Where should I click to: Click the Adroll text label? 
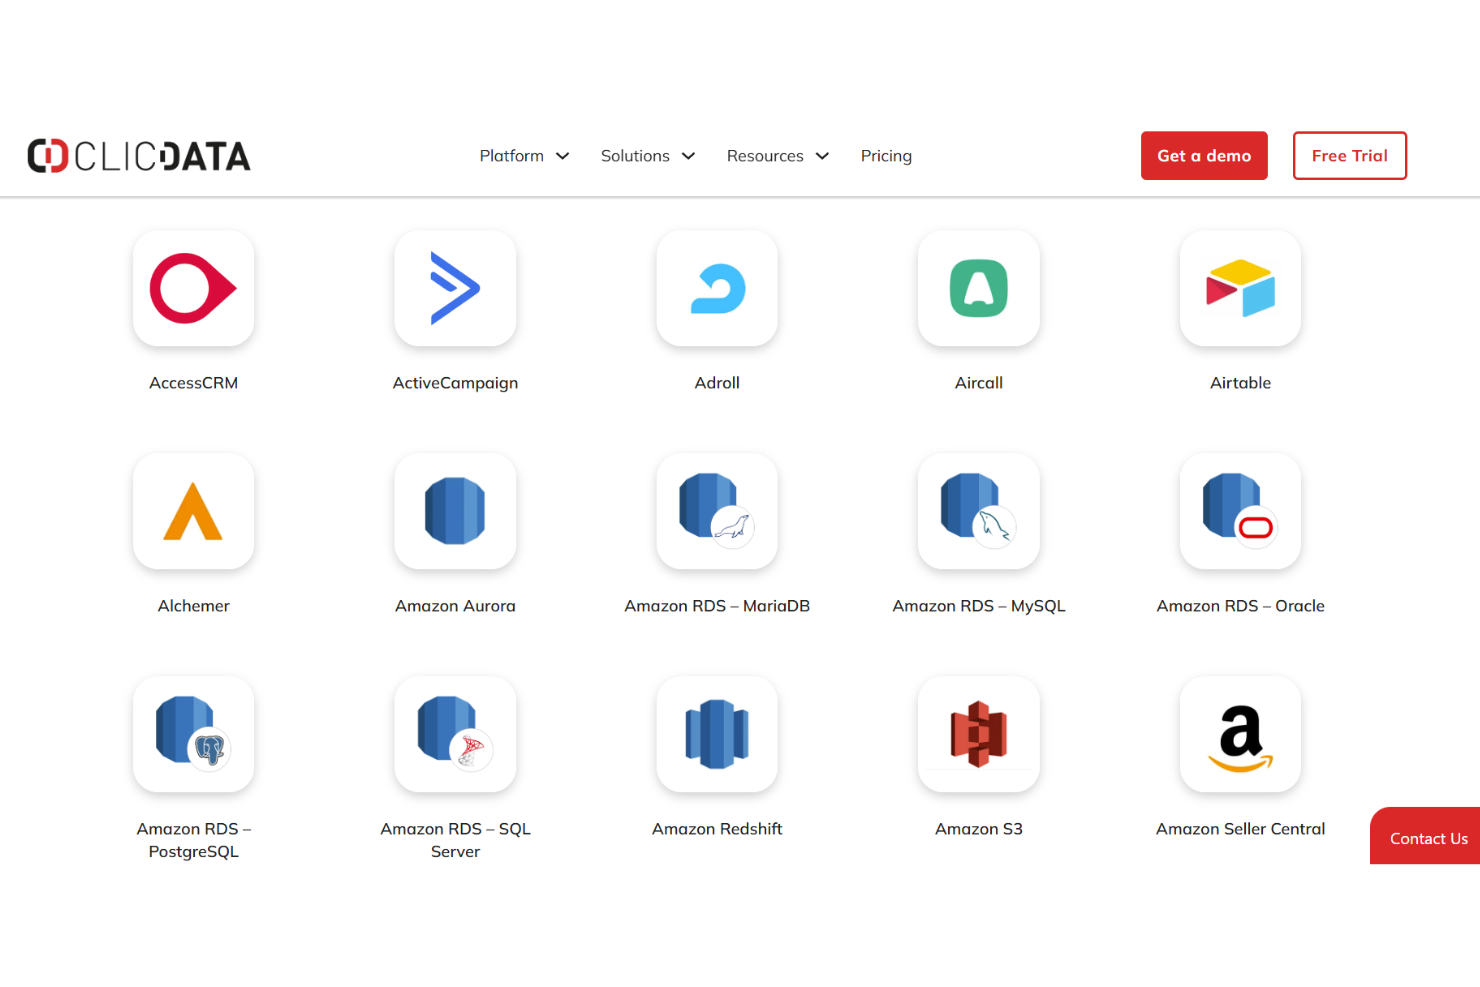click(x=717, y=383)
